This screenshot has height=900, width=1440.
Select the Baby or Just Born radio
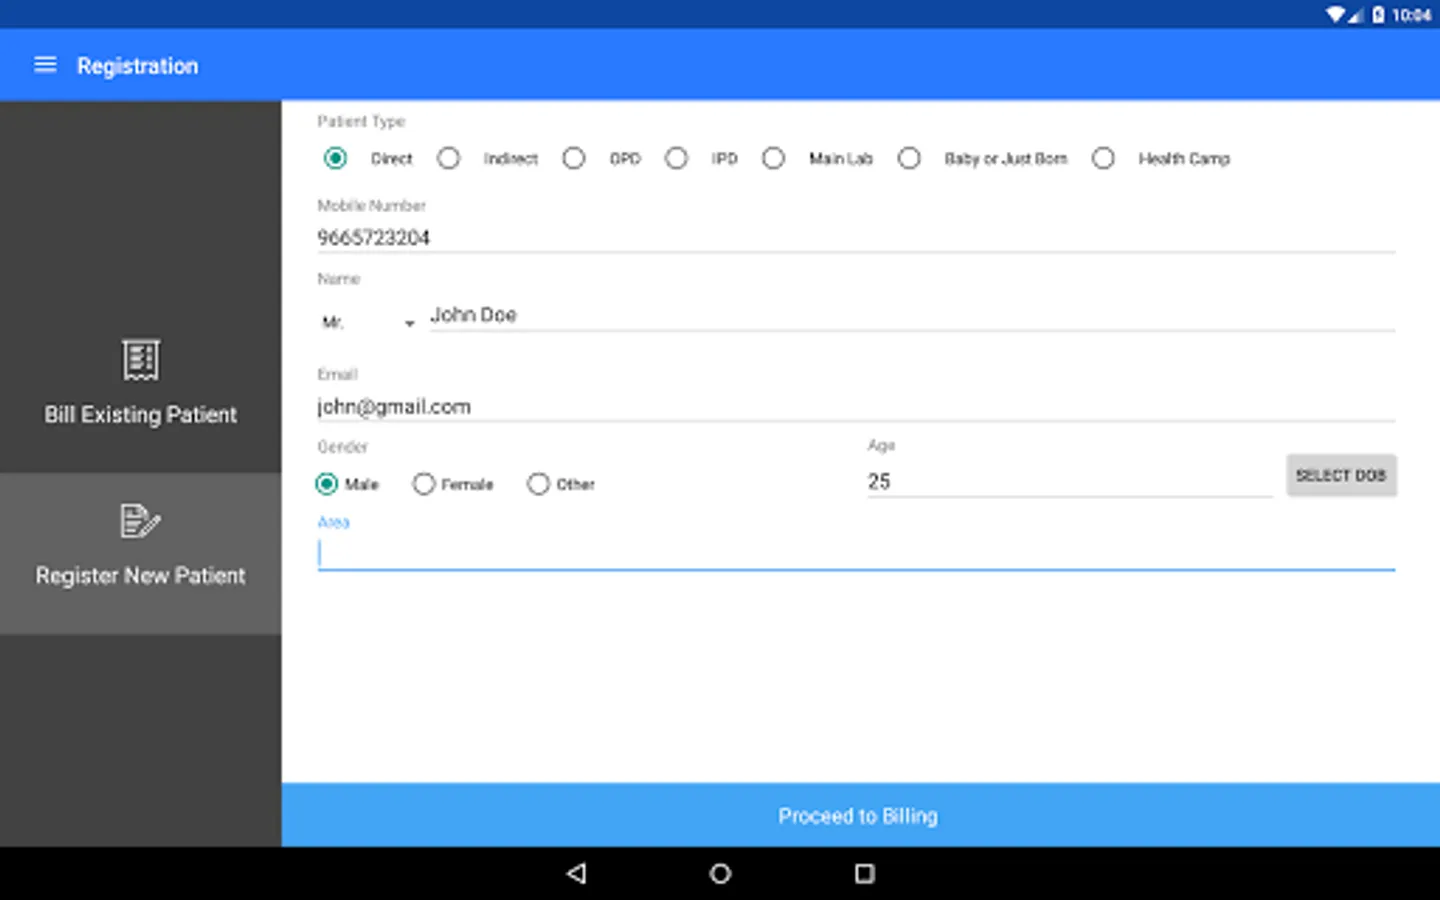pyautogui.click(x=909, y=158)
